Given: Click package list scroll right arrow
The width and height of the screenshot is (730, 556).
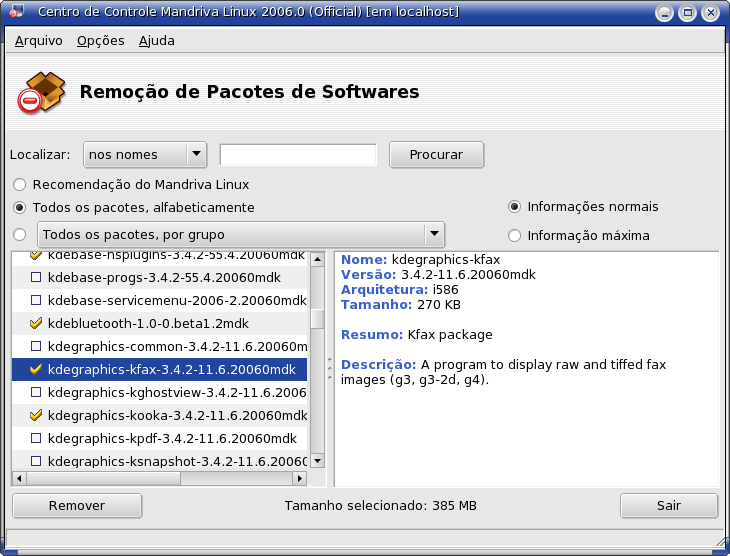Looking at the screenshot, I should pyautogui.click(x=300, y=478).
